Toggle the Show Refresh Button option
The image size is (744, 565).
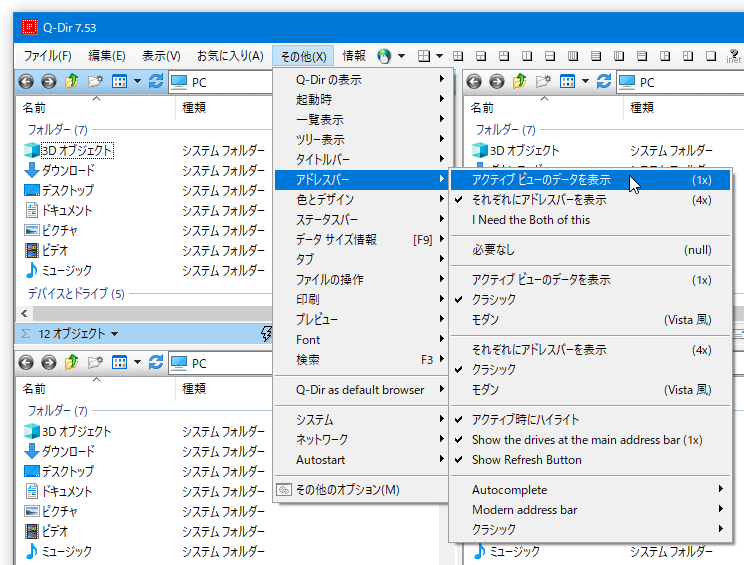(x=590, y=460)
